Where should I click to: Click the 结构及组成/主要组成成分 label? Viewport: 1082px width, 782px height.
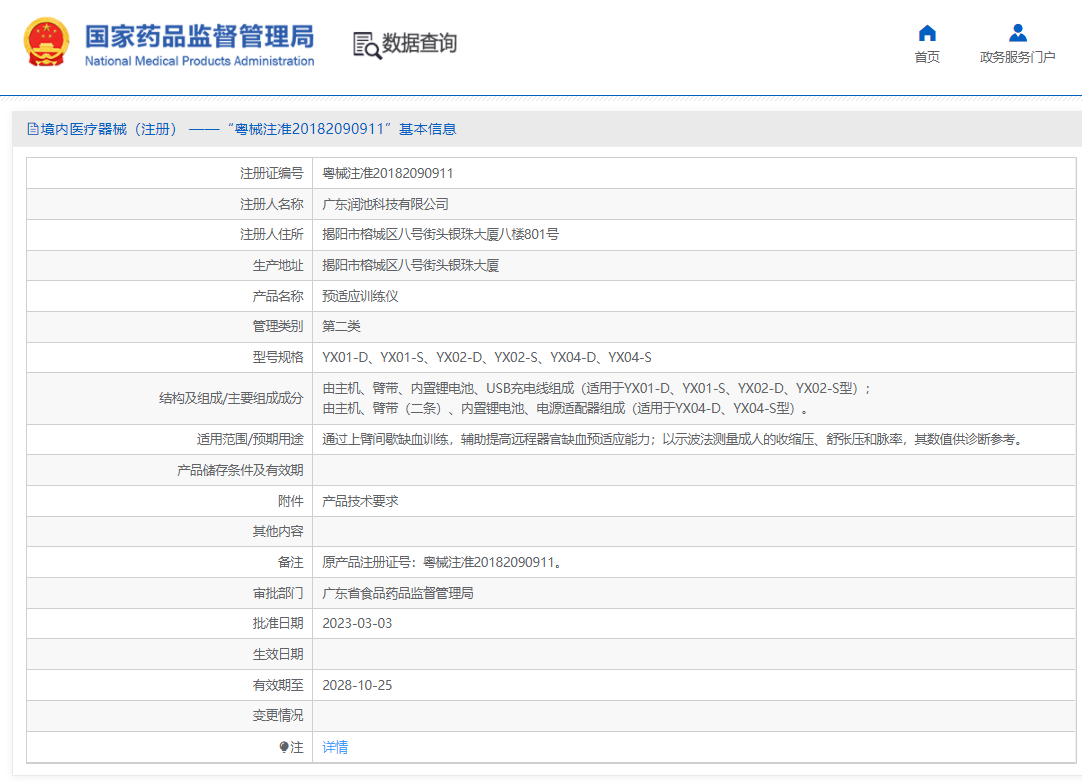(x=231, y=398)
